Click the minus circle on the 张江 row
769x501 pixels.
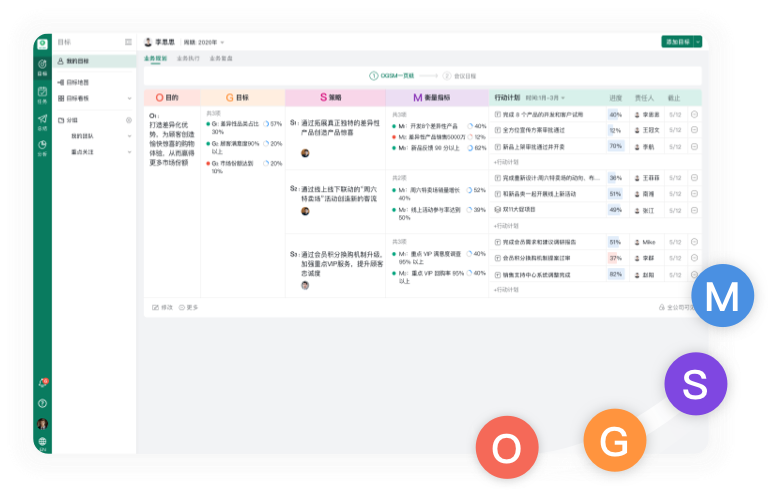click(694, 210)
